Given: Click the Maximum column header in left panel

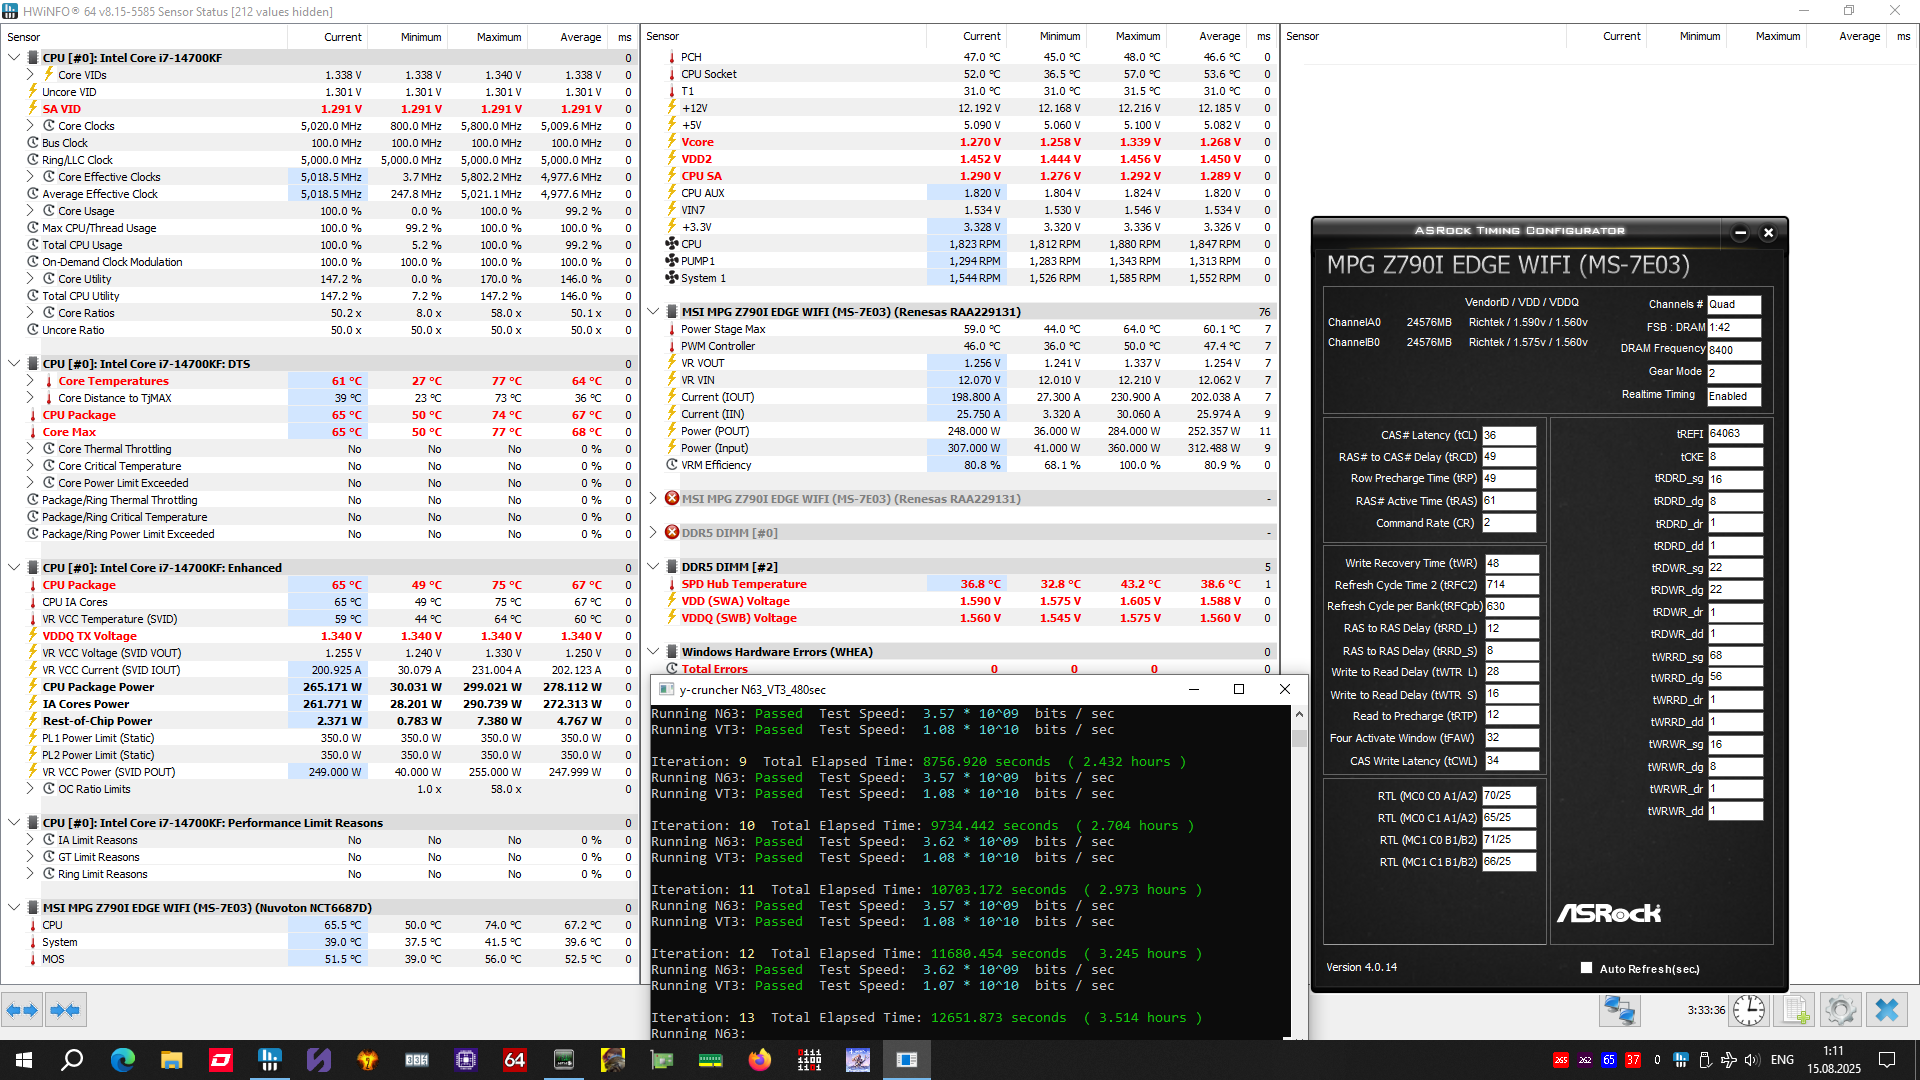Looking at the screenshot, I should tap(498, 37).
